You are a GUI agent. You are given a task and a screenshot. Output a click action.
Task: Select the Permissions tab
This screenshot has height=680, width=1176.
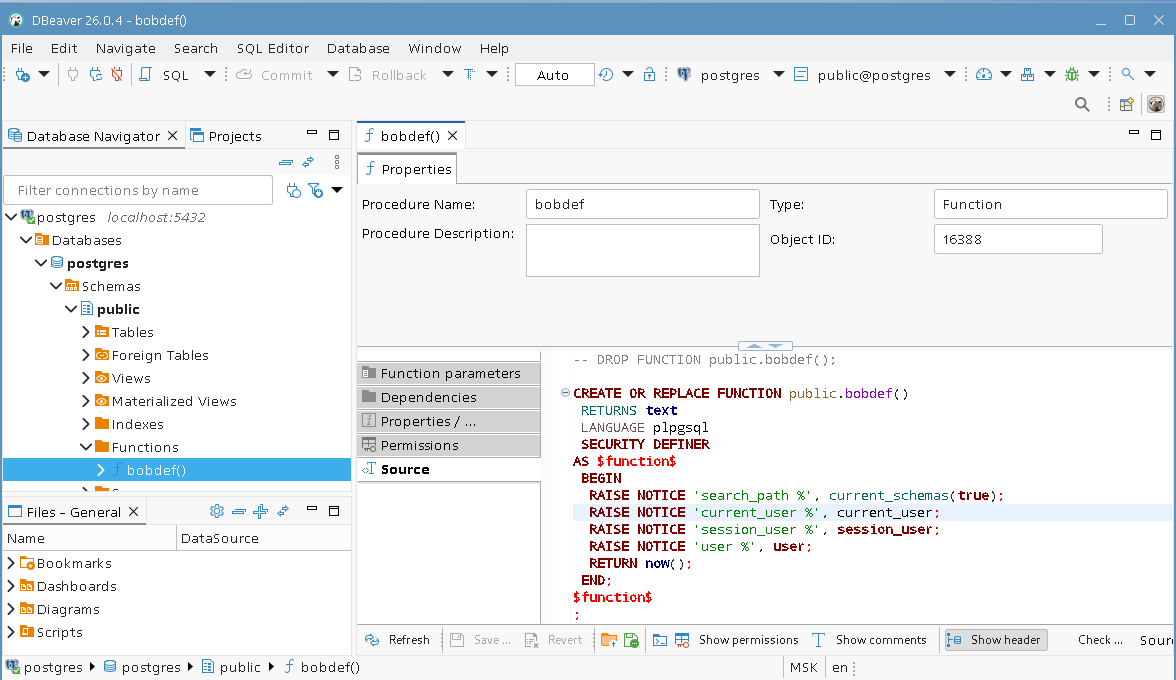pos(448,445)
